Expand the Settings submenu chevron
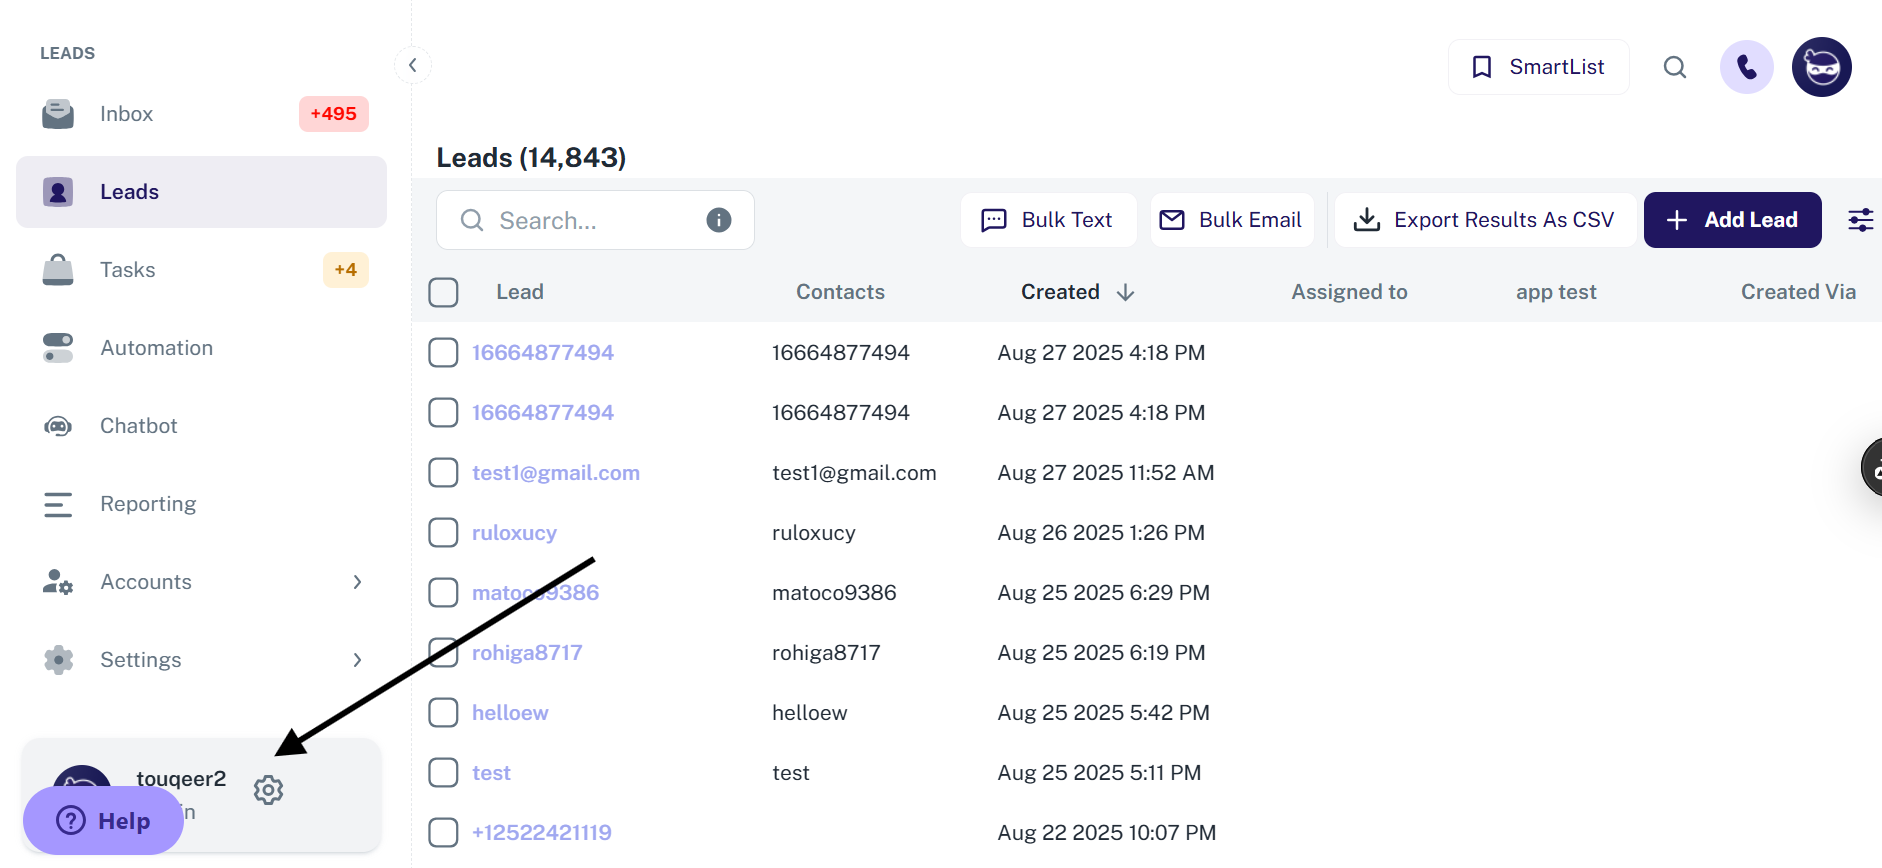The width and height of the screenshot is (1882, 868). tap(357, 660)
